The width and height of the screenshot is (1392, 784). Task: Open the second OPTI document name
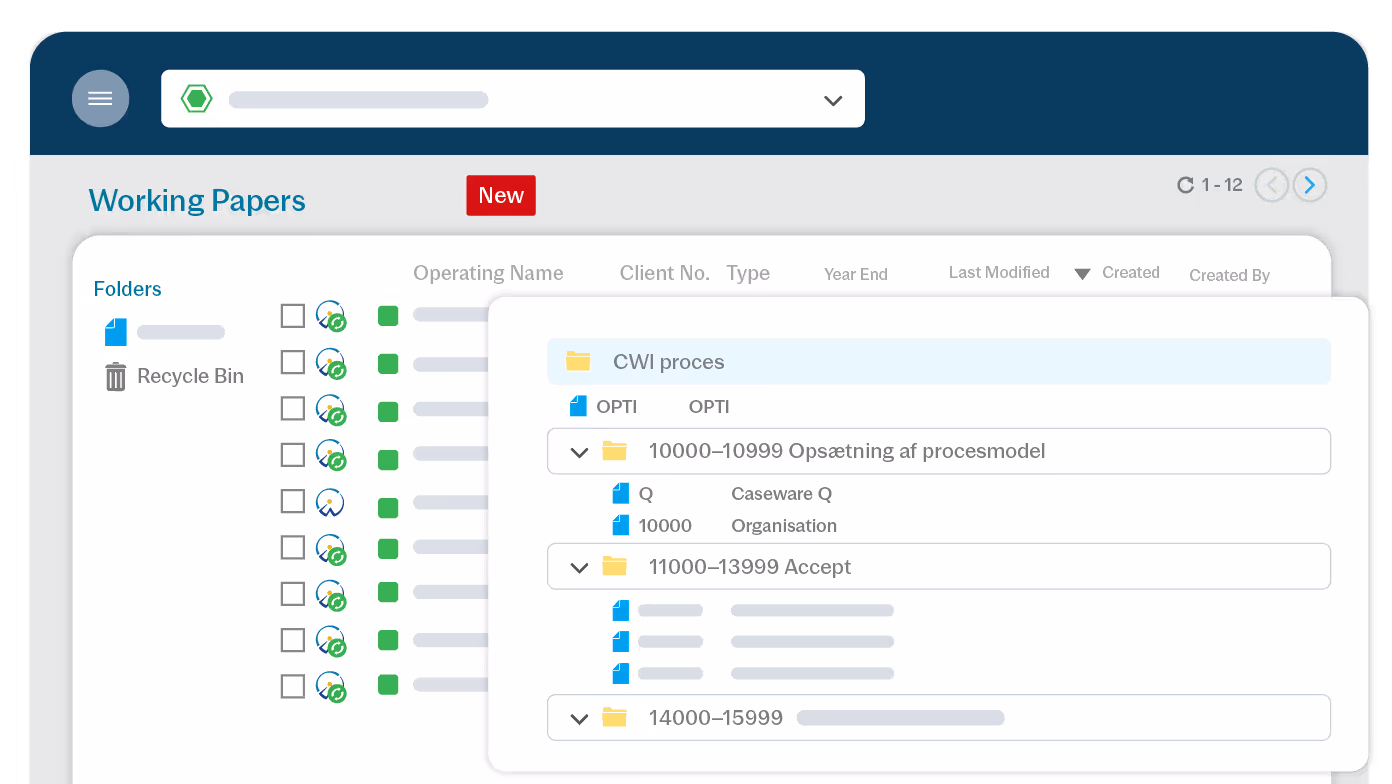[x=709, y=407]
